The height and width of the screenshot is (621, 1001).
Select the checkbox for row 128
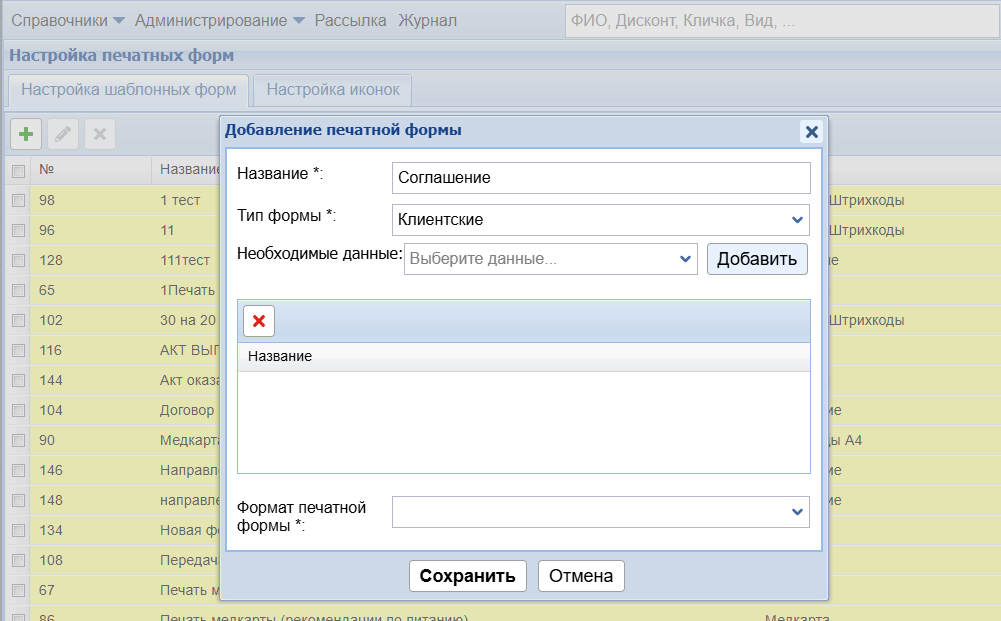[x=18, y=260]
